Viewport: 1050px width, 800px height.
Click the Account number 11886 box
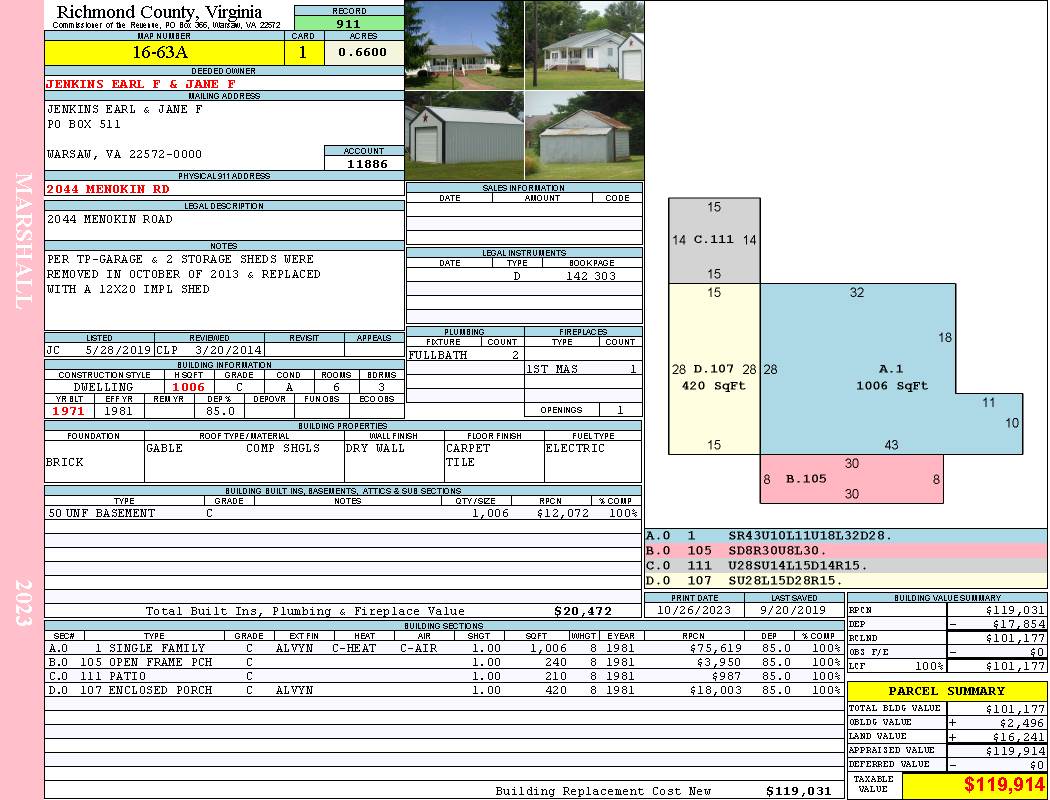pyautogui.click(x=364, y=163)
